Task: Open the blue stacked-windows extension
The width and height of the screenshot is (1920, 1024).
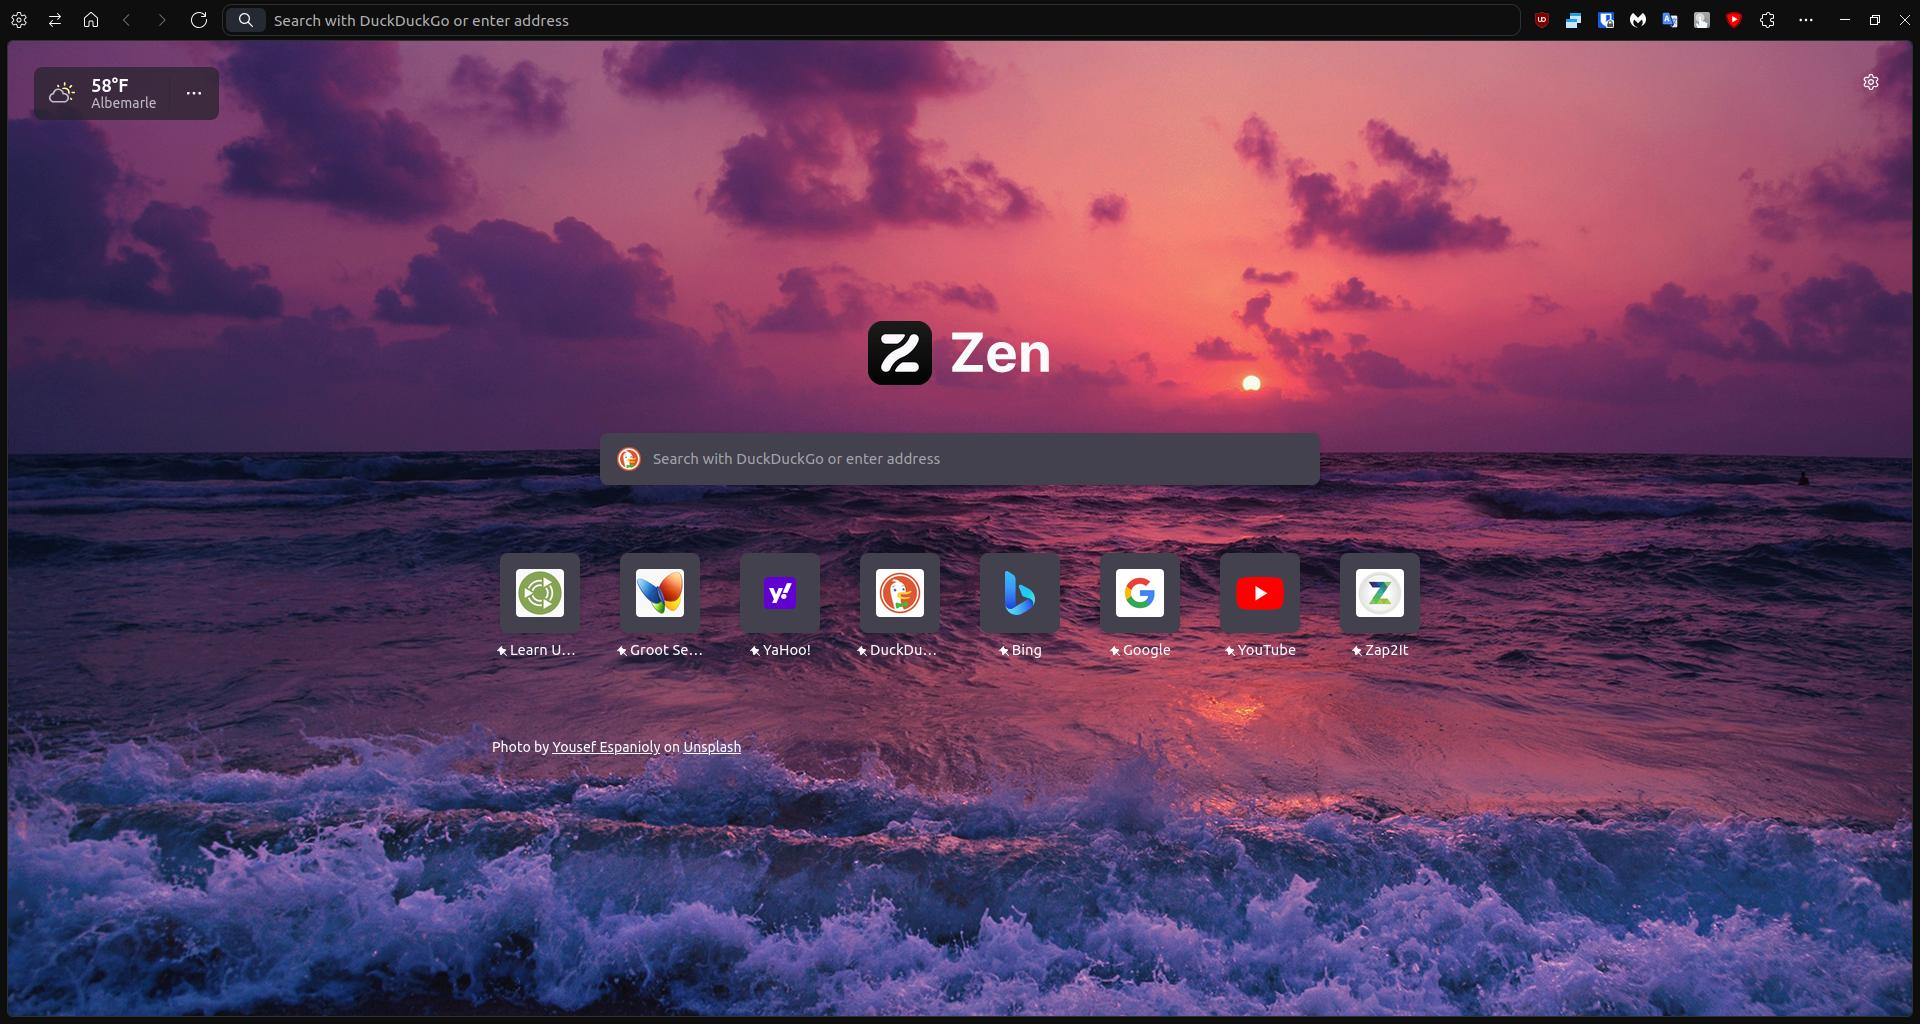Action: click(x=1574, y=20)
